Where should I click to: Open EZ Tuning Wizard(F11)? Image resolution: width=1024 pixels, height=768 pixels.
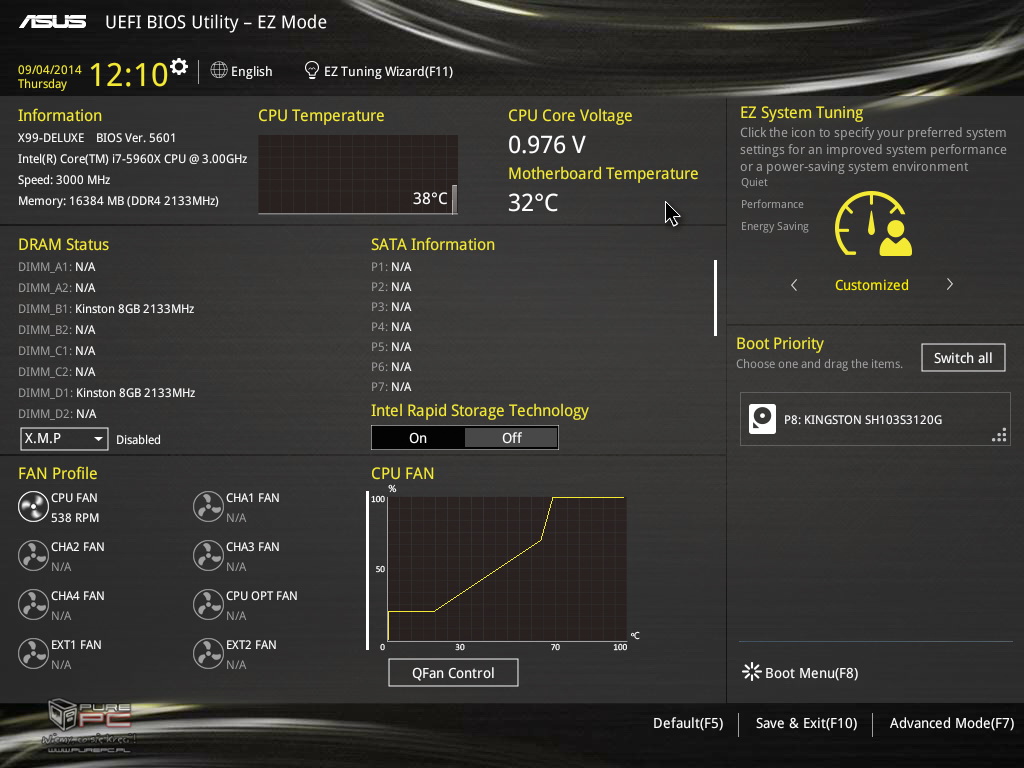click(x=379, y=71)
